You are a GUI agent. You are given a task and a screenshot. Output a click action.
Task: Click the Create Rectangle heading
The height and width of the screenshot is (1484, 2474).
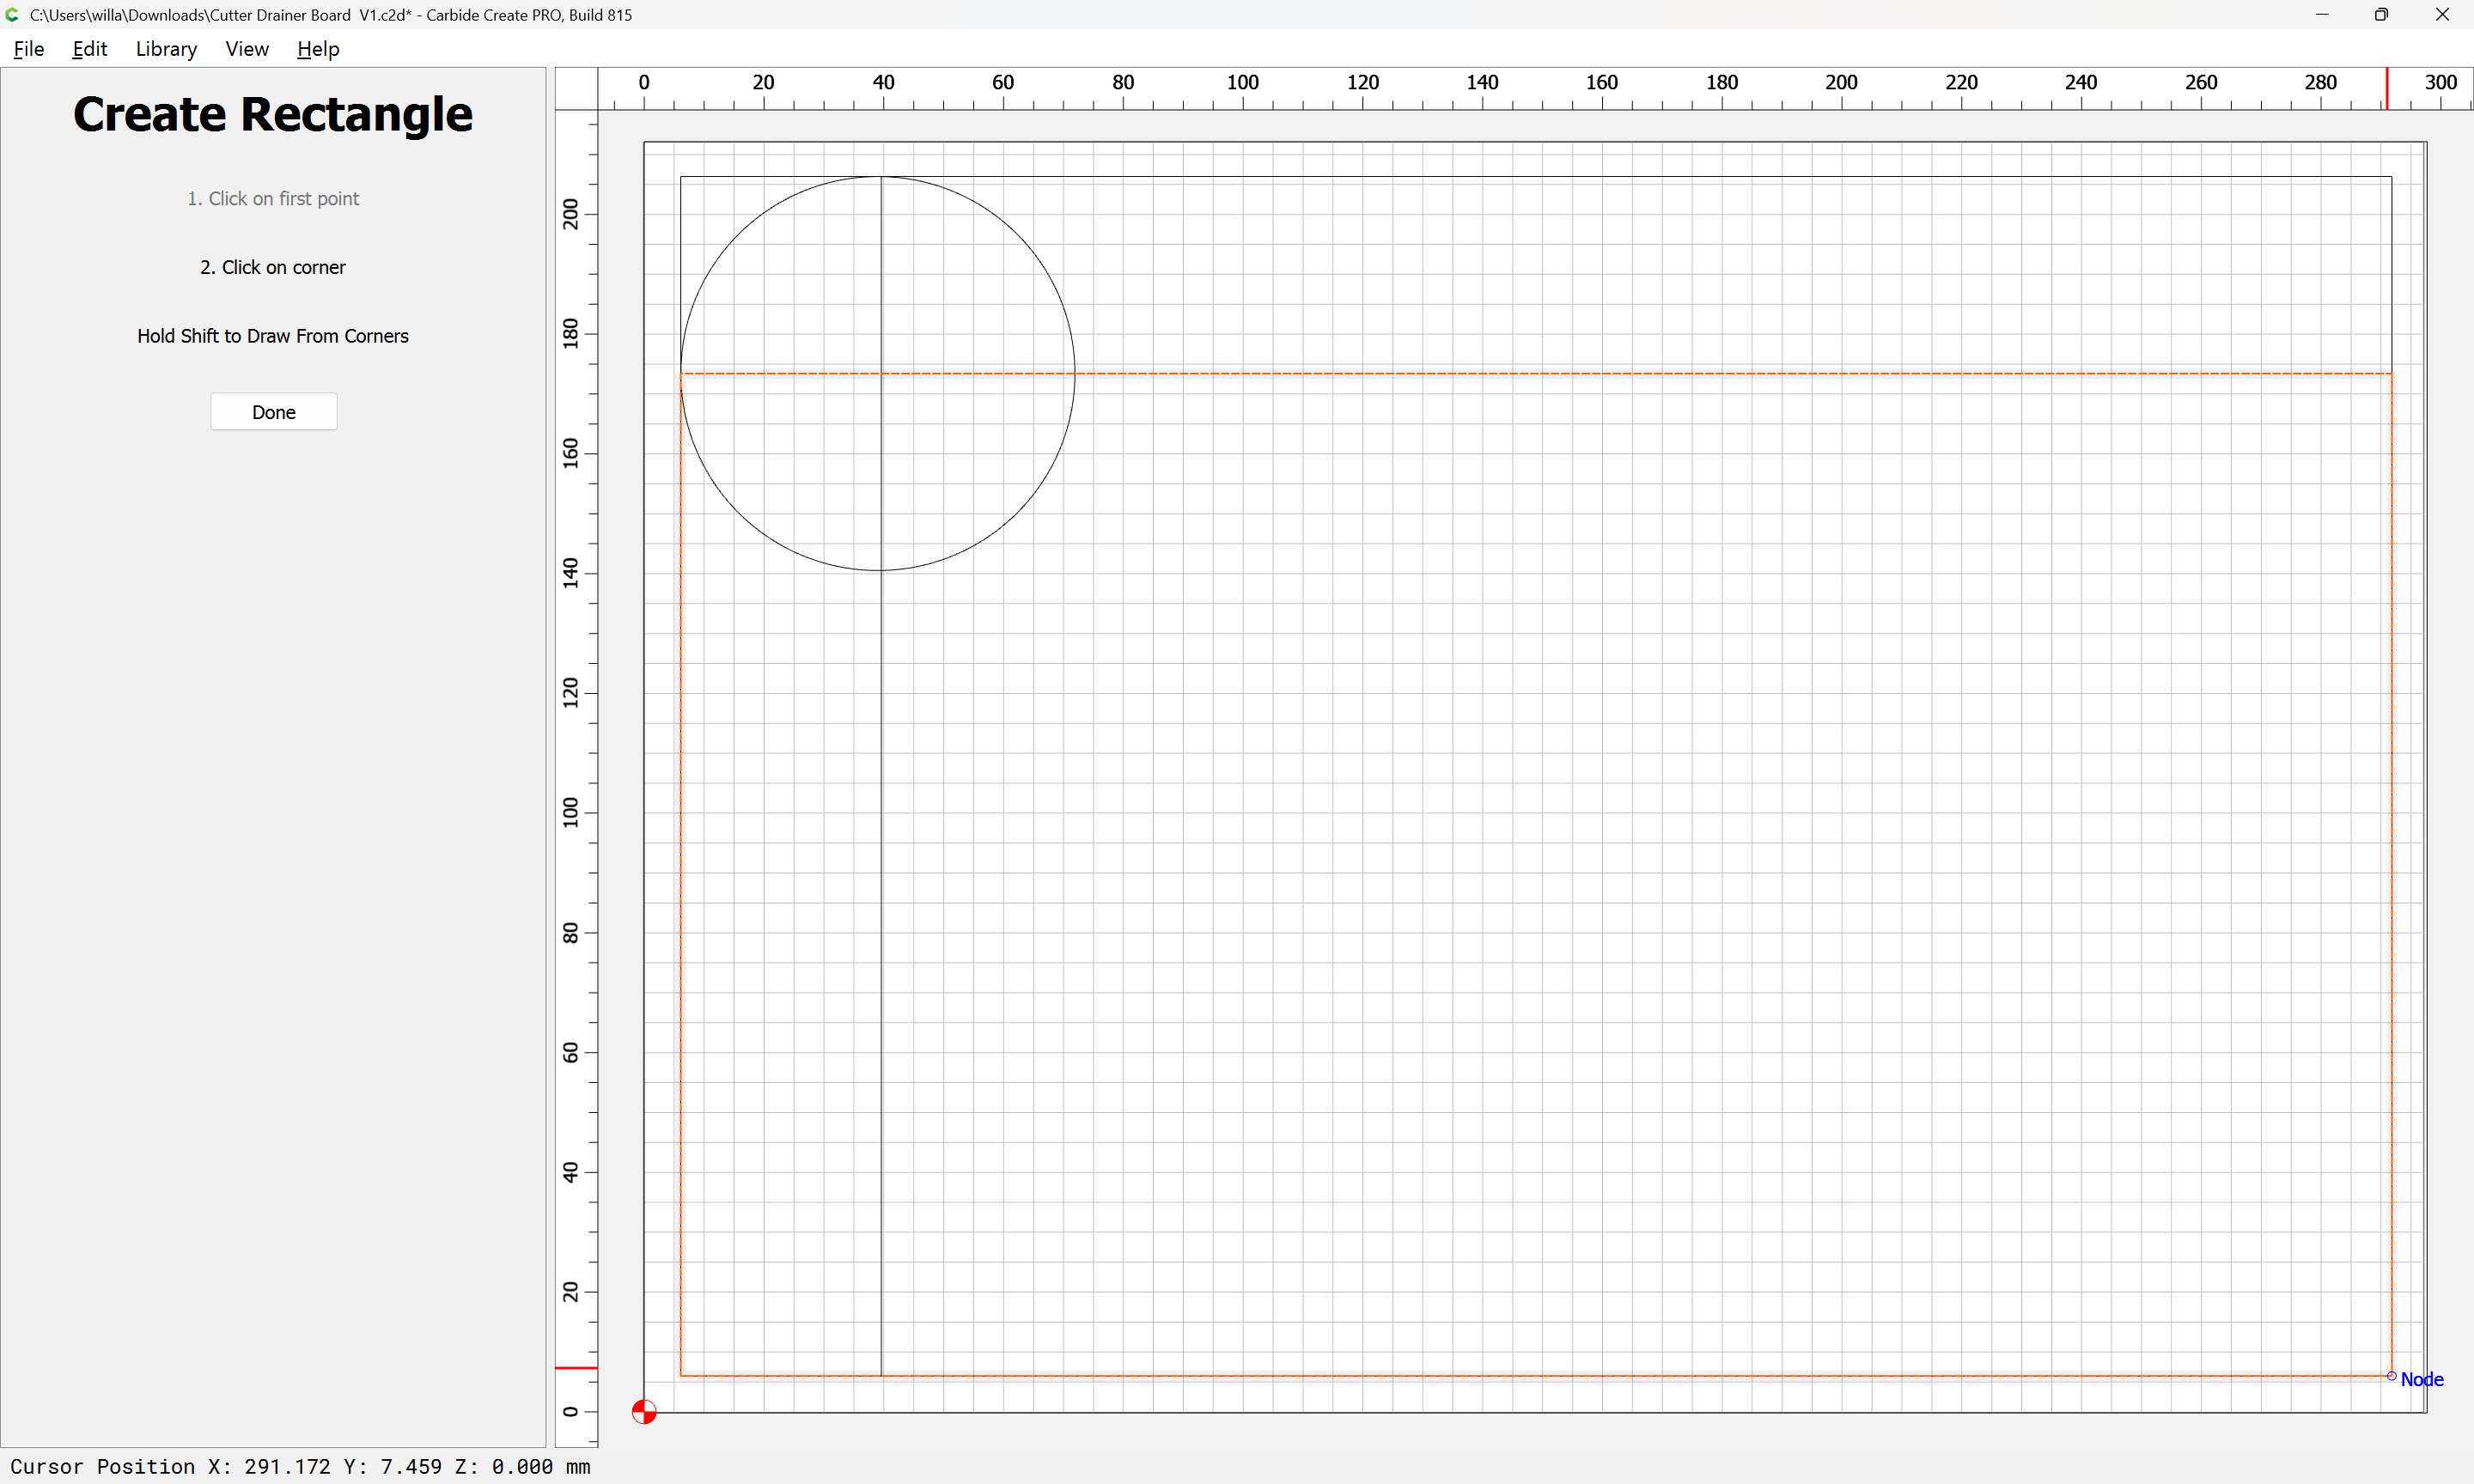[273, 114]
